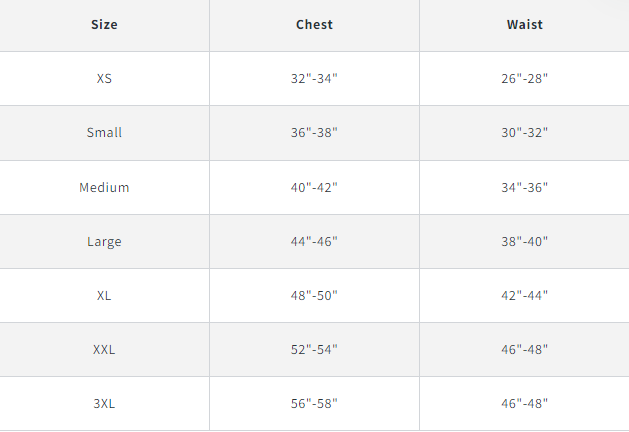Click chest measurement 44"-46"
This screenshot has height=432, width=629.
pos(314,241)
